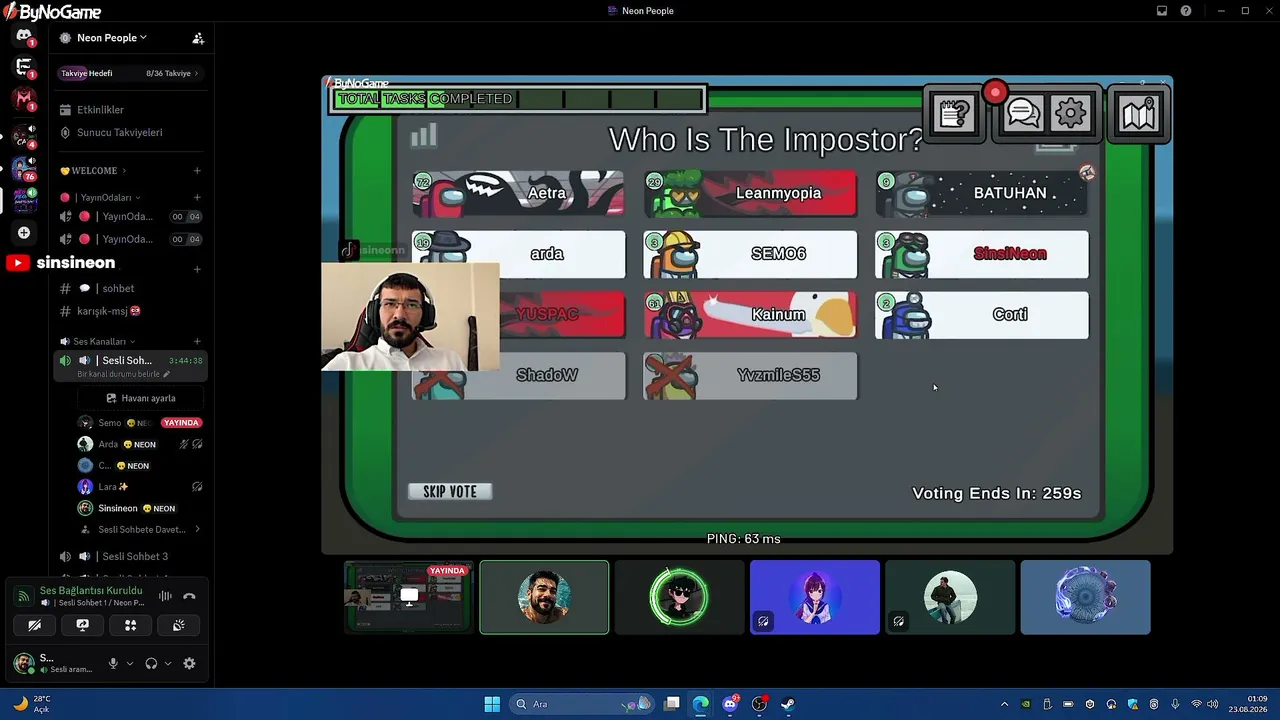Collapse the WELCOME category

point(92,171)
